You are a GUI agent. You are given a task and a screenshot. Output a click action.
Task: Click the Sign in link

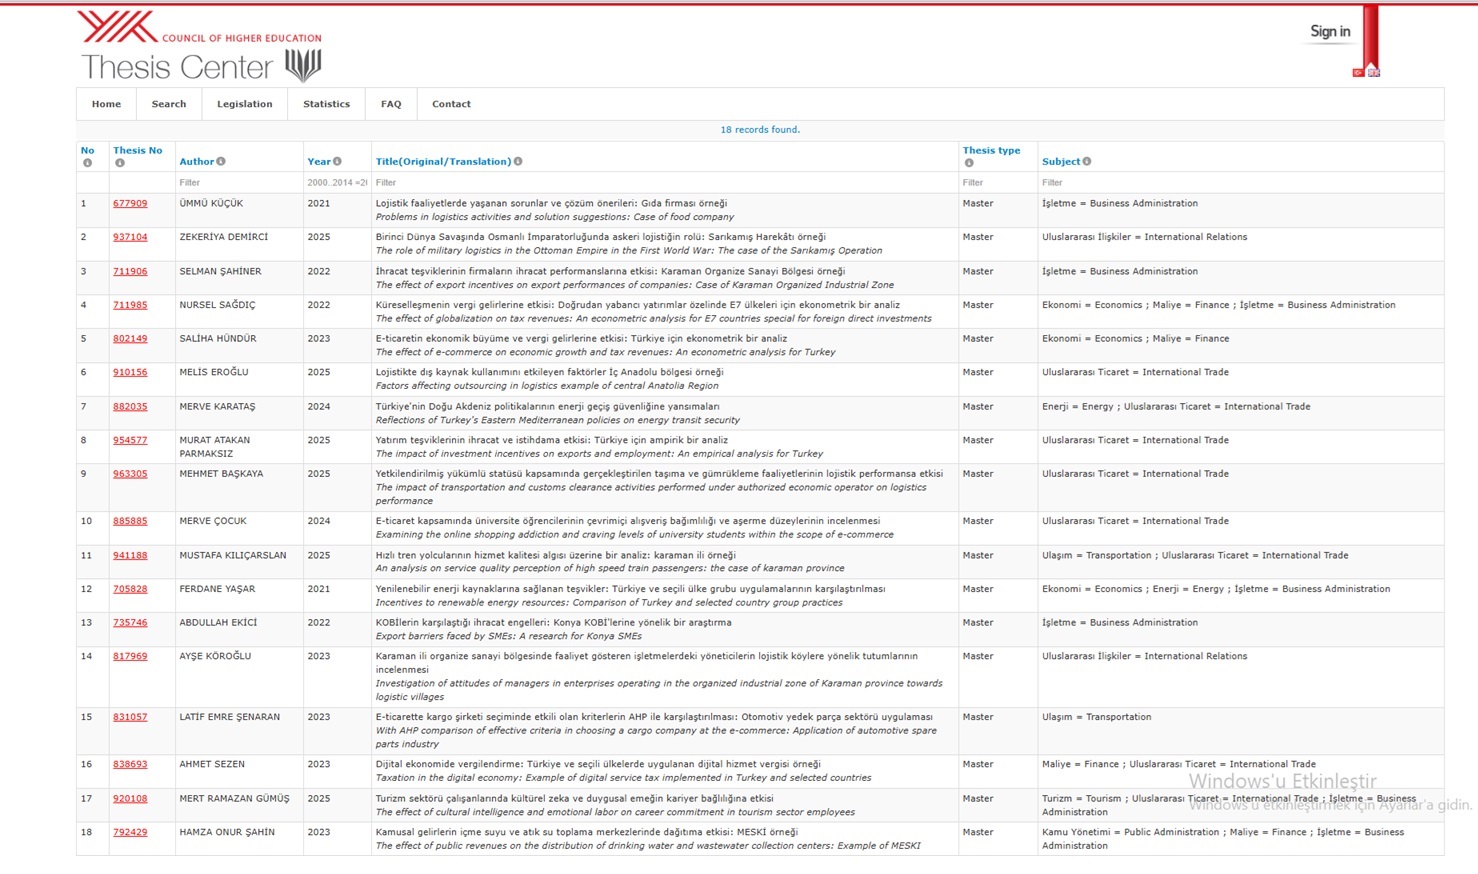click(1330, 32)
